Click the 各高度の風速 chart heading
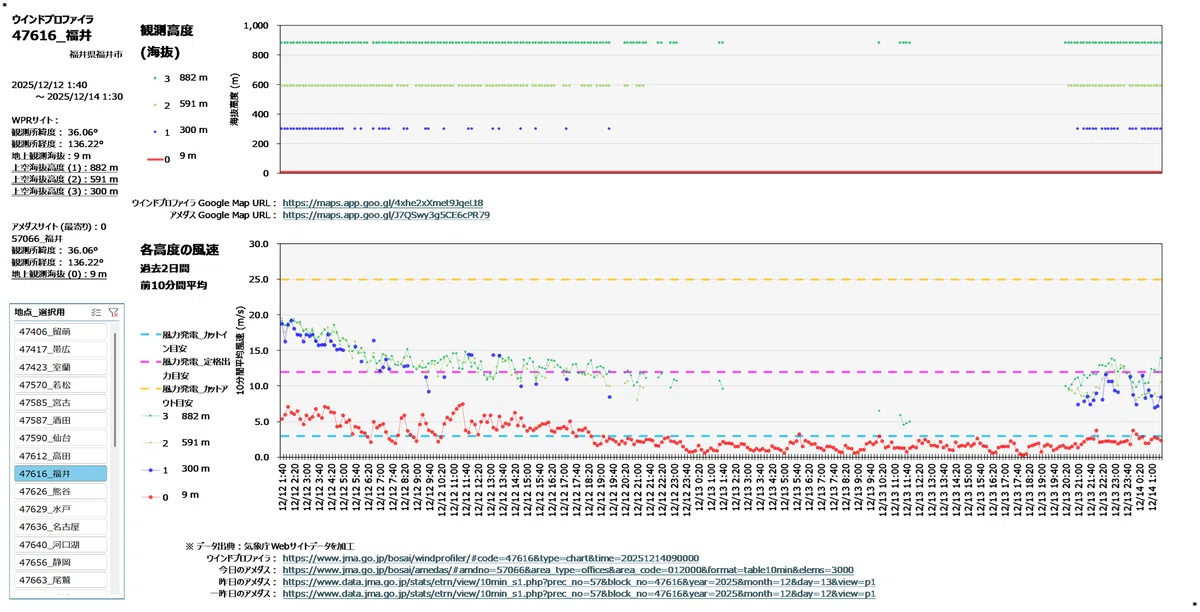The height and width of the screenshot is (612, 1200). click(x=179, y=250)
